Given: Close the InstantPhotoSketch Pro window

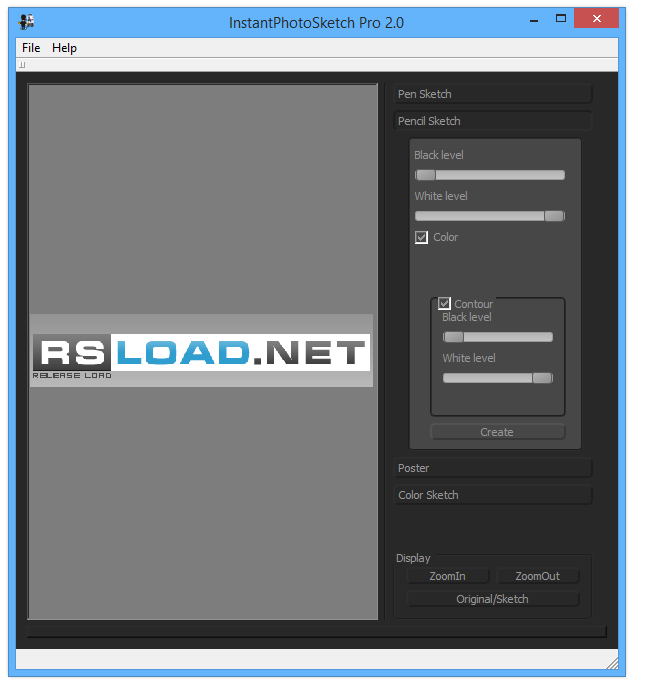Looking at the screenshot, I should 596,18.
